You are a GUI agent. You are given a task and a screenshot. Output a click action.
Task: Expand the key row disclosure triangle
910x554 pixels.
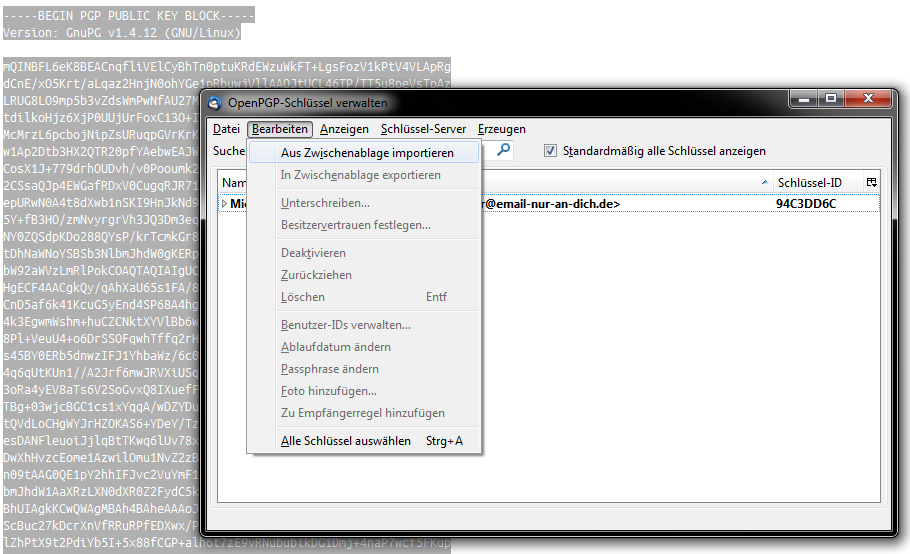pos(224,203)
